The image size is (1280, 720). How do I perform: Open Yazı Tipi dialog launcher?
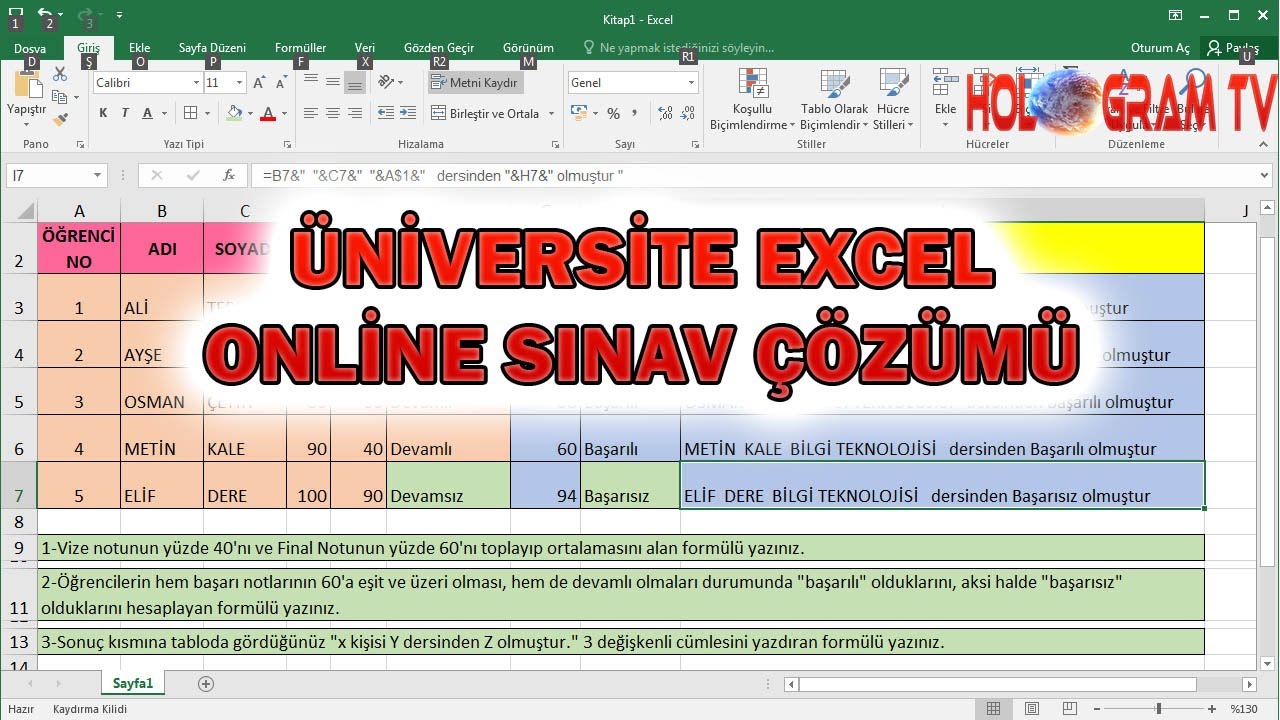click(287, 144)
